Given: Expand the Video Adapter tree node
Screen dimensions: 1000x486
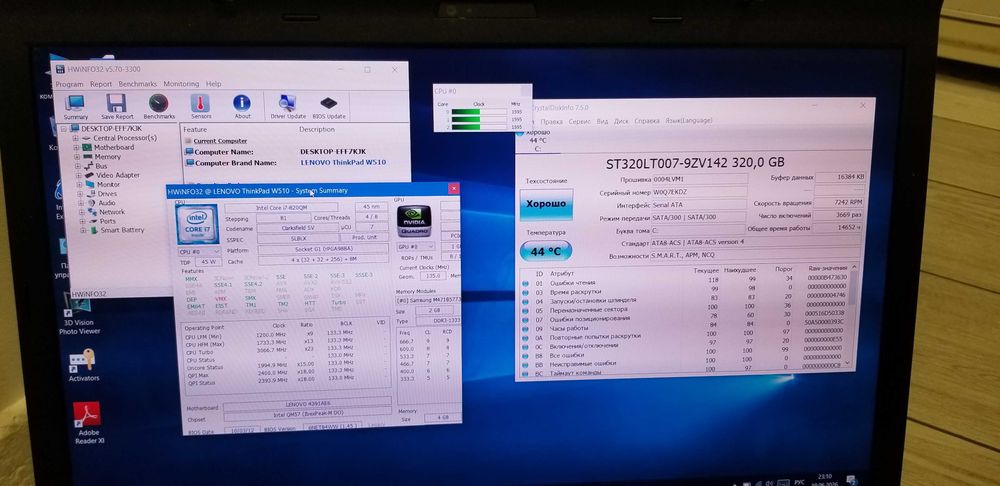Looking at the screenshot, I should (78, 175).
